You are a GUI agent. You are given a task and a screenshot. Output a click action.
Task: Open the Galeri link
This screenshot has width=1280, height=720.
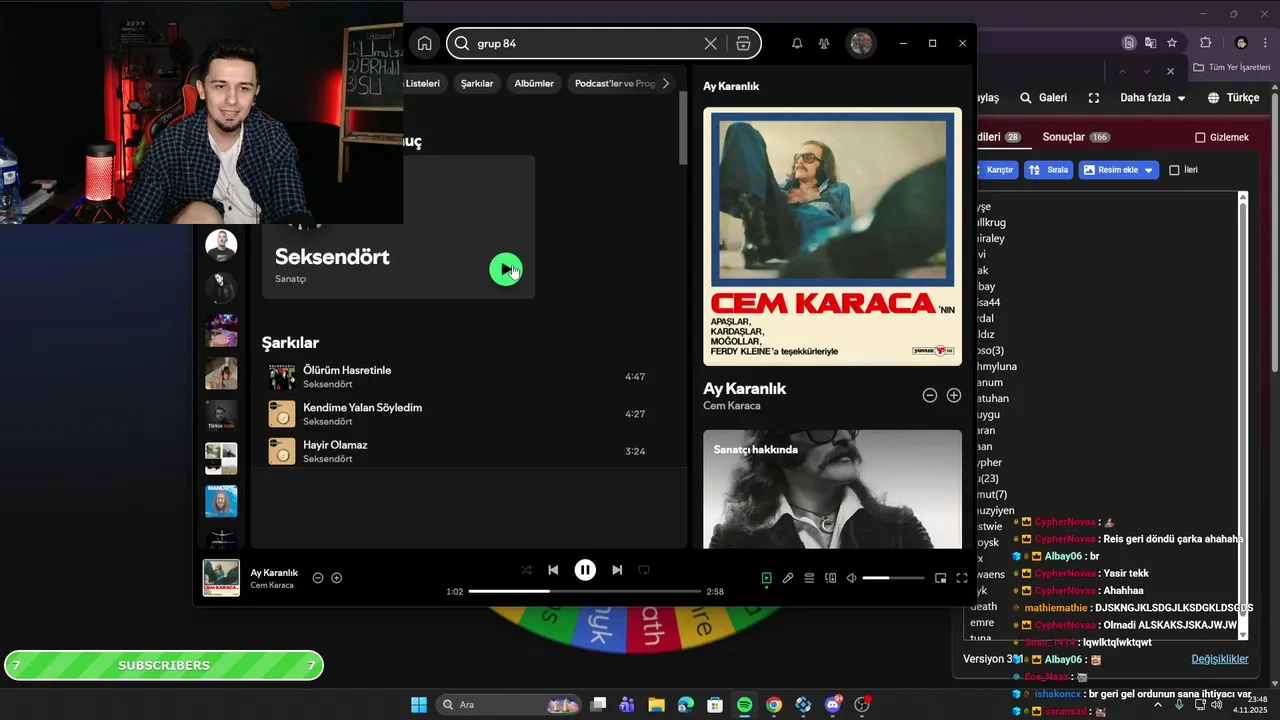point(1043,98)
